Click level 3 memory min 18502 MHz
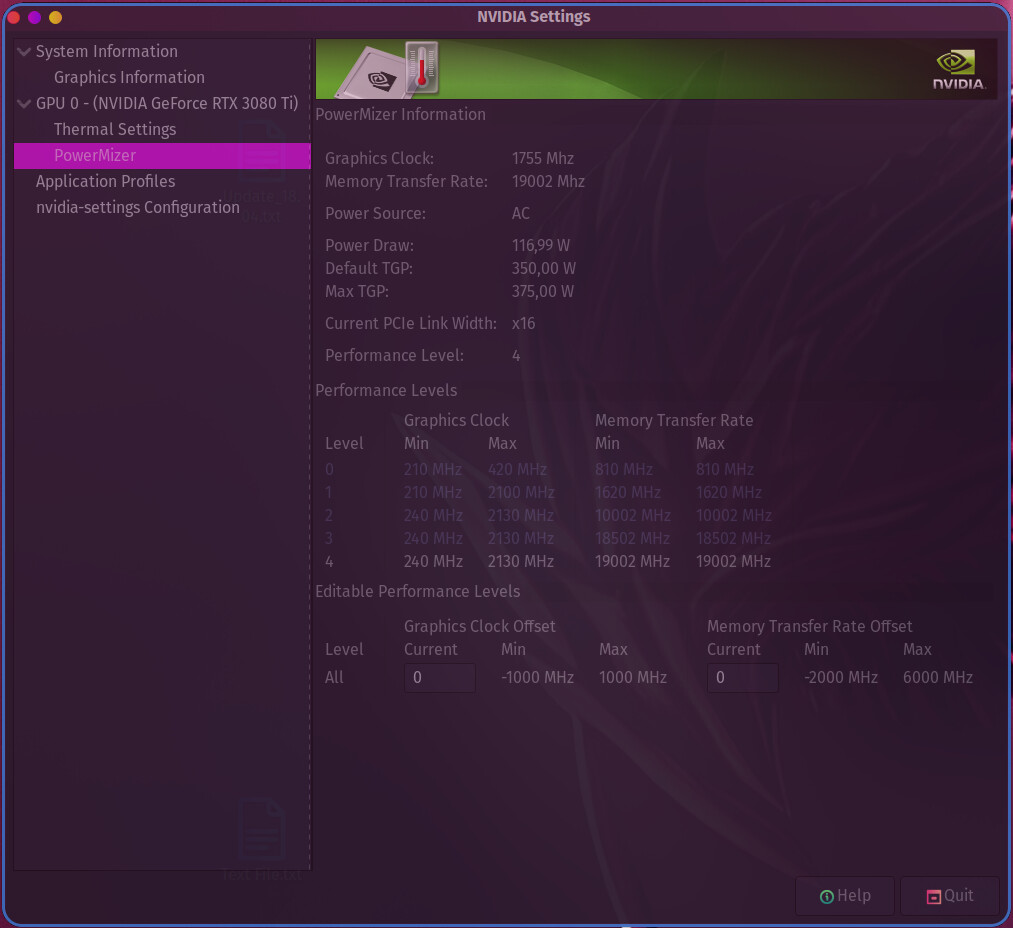The width and height of the screenshot is (1013, 928). pos(632,539)
